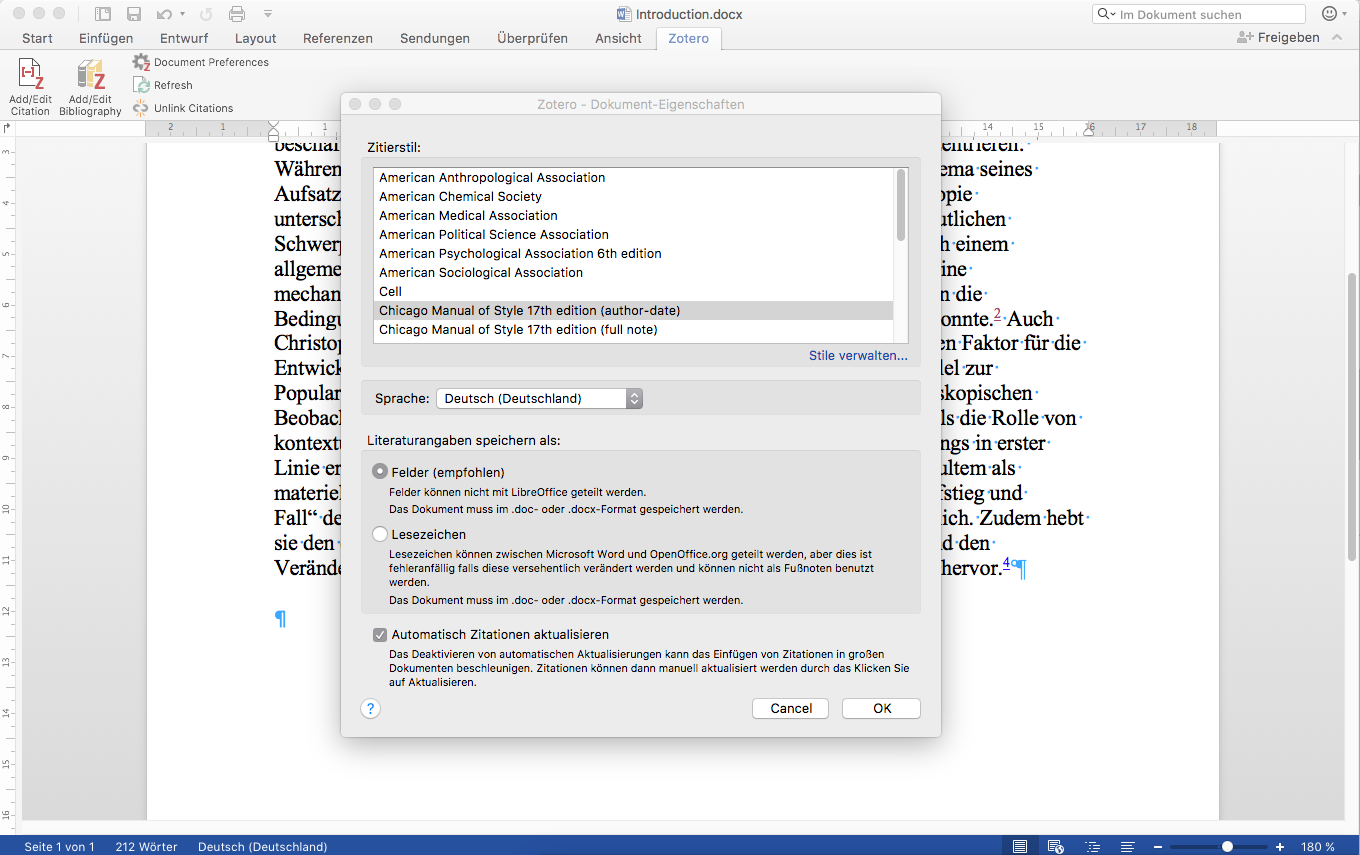This screenshot has height=855, width=1360.
Task: Select American Anthropological Association style
Action: [634, 177]
